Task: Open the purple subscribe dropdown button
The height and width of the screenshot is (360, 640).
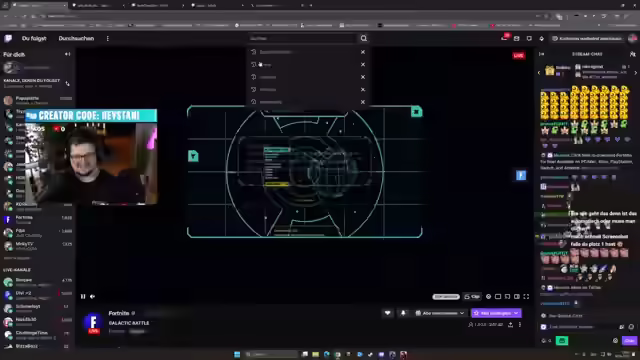Action: [496, 313]
